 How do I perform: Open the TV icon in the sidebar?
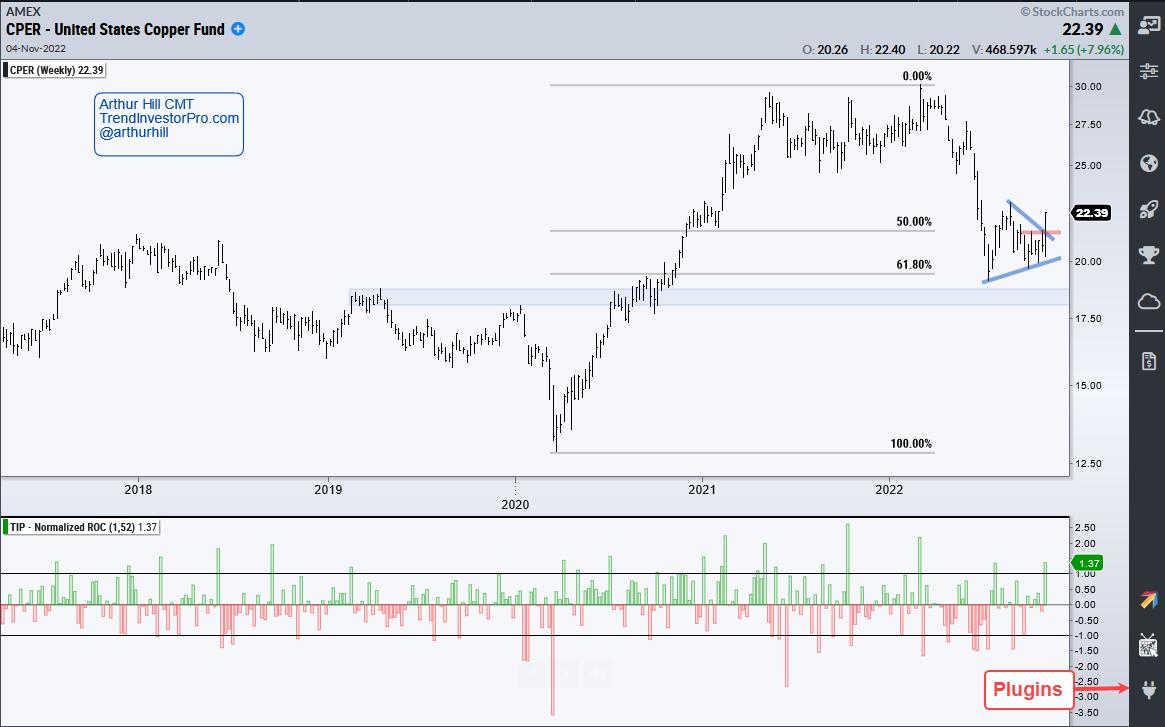[1147, 645]
